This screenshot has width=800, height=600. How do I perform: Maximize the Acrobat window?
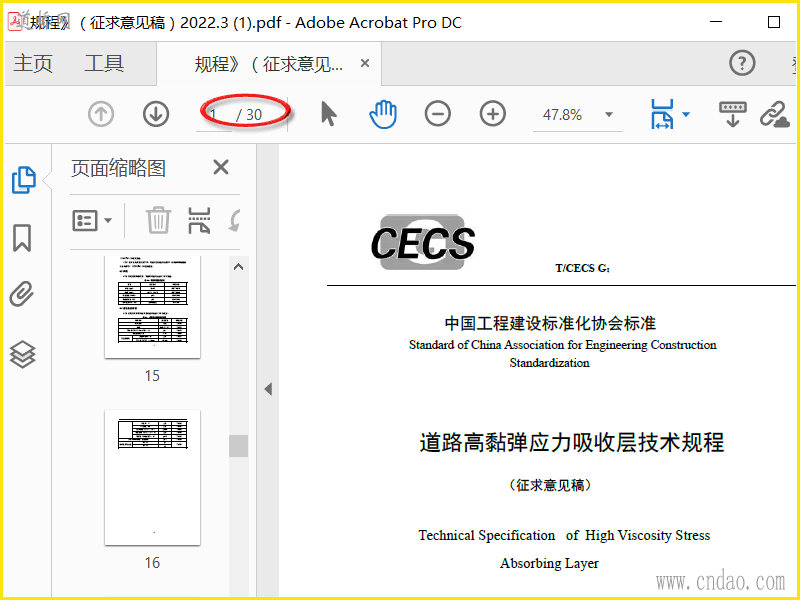[x=774, y=22]
